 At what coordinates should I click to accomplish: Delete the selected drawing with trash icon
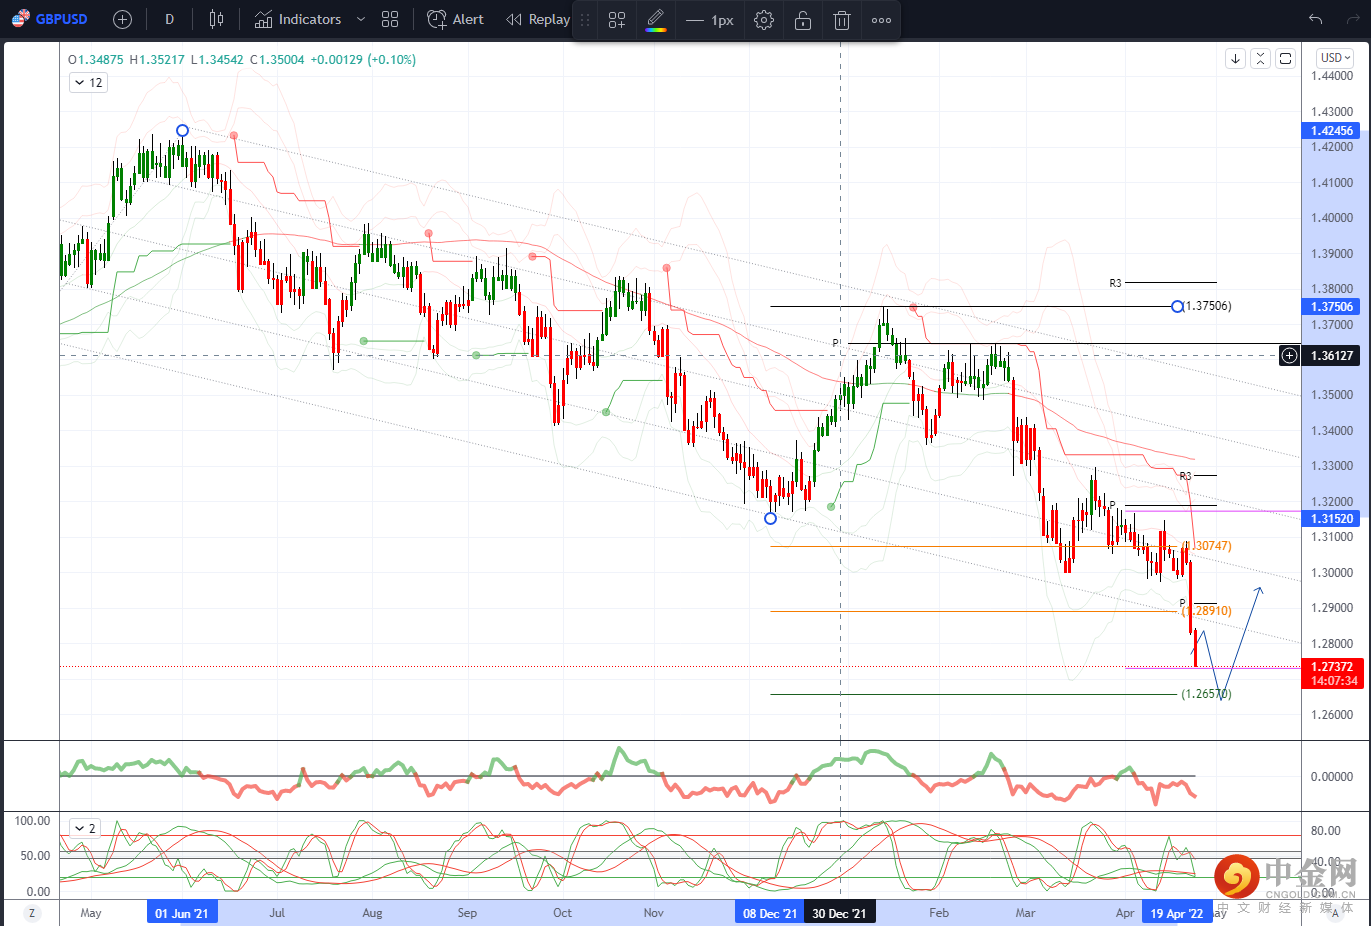[x=842, y=20]
